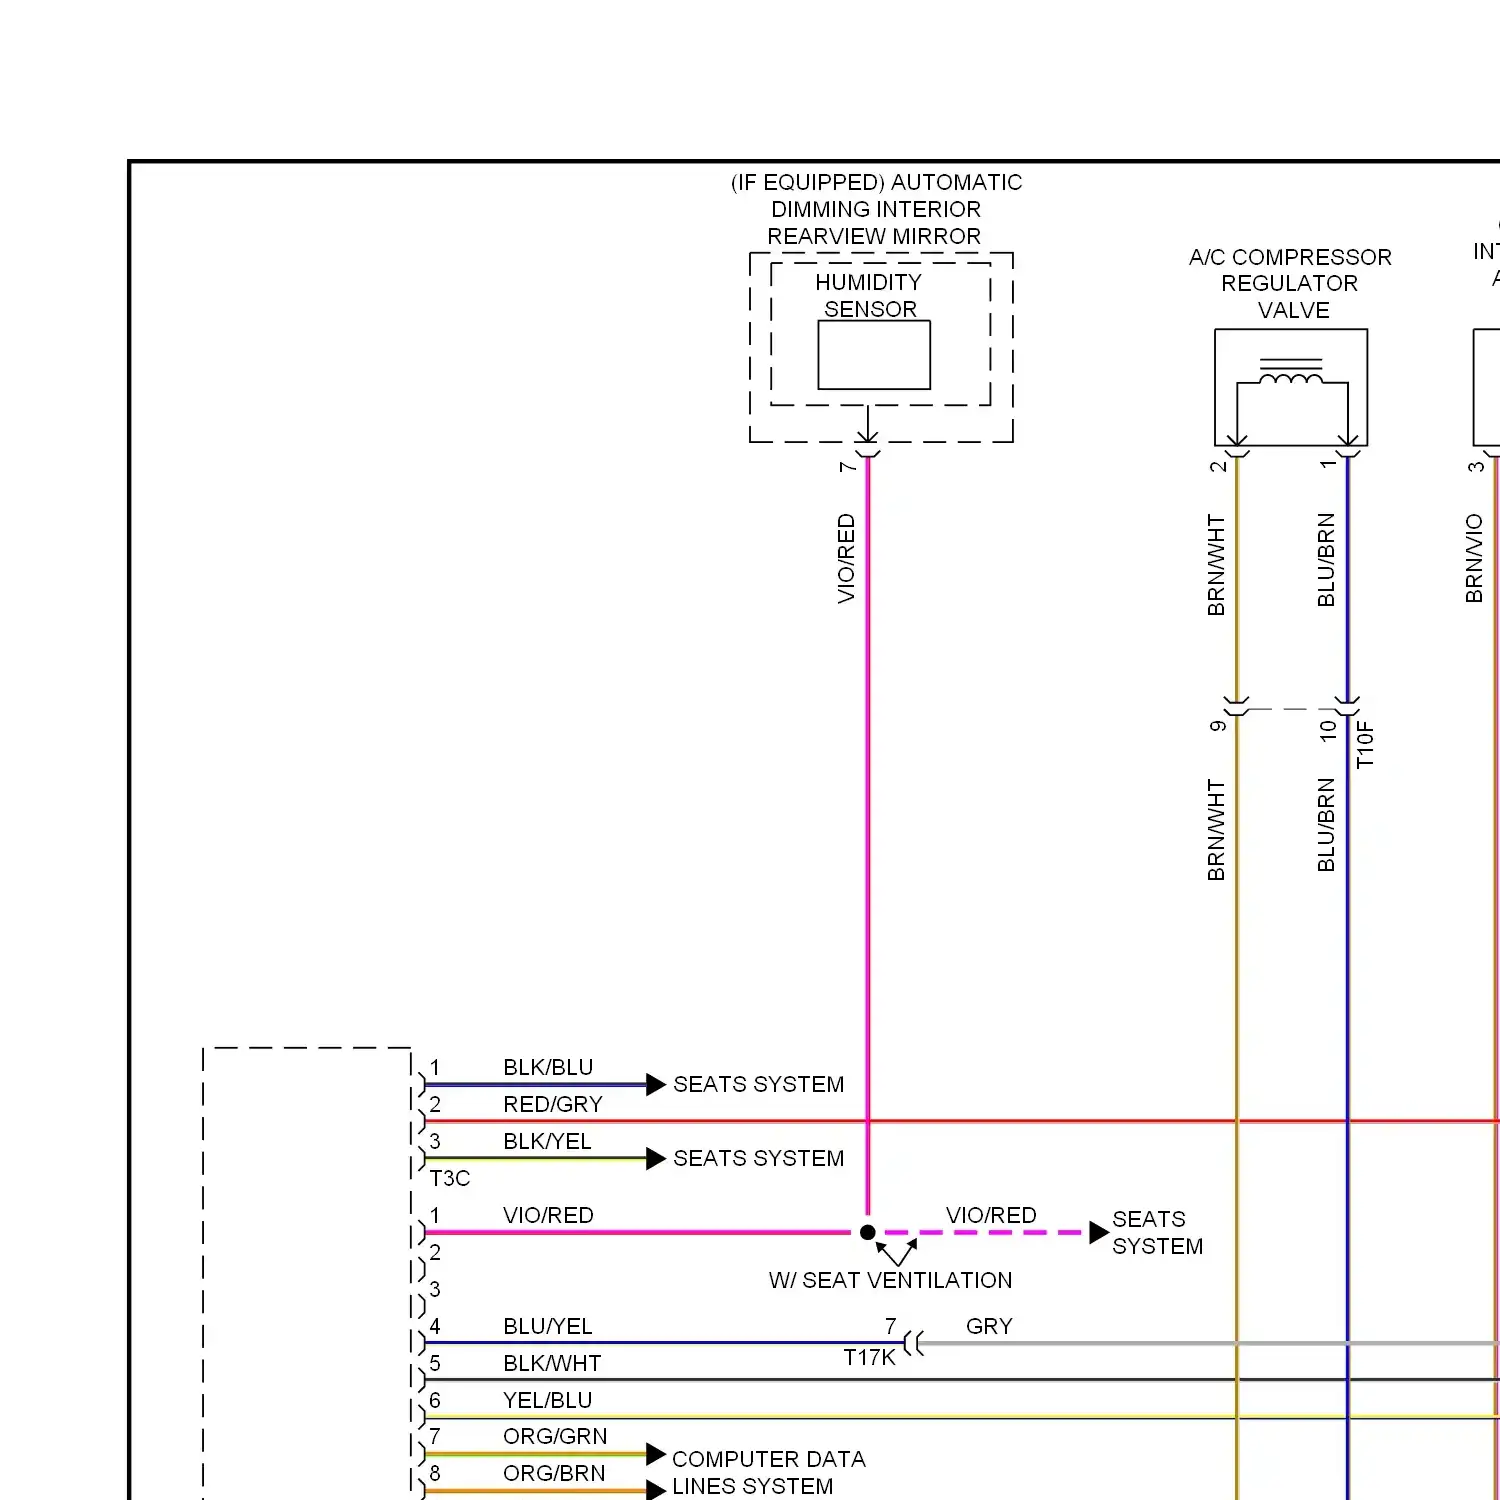The height and width of the screenshot is (1500, 1500).
Task: Click the A/C COMPRESSOR REGULATOR VALVE label
Action: coord(1290,284)
